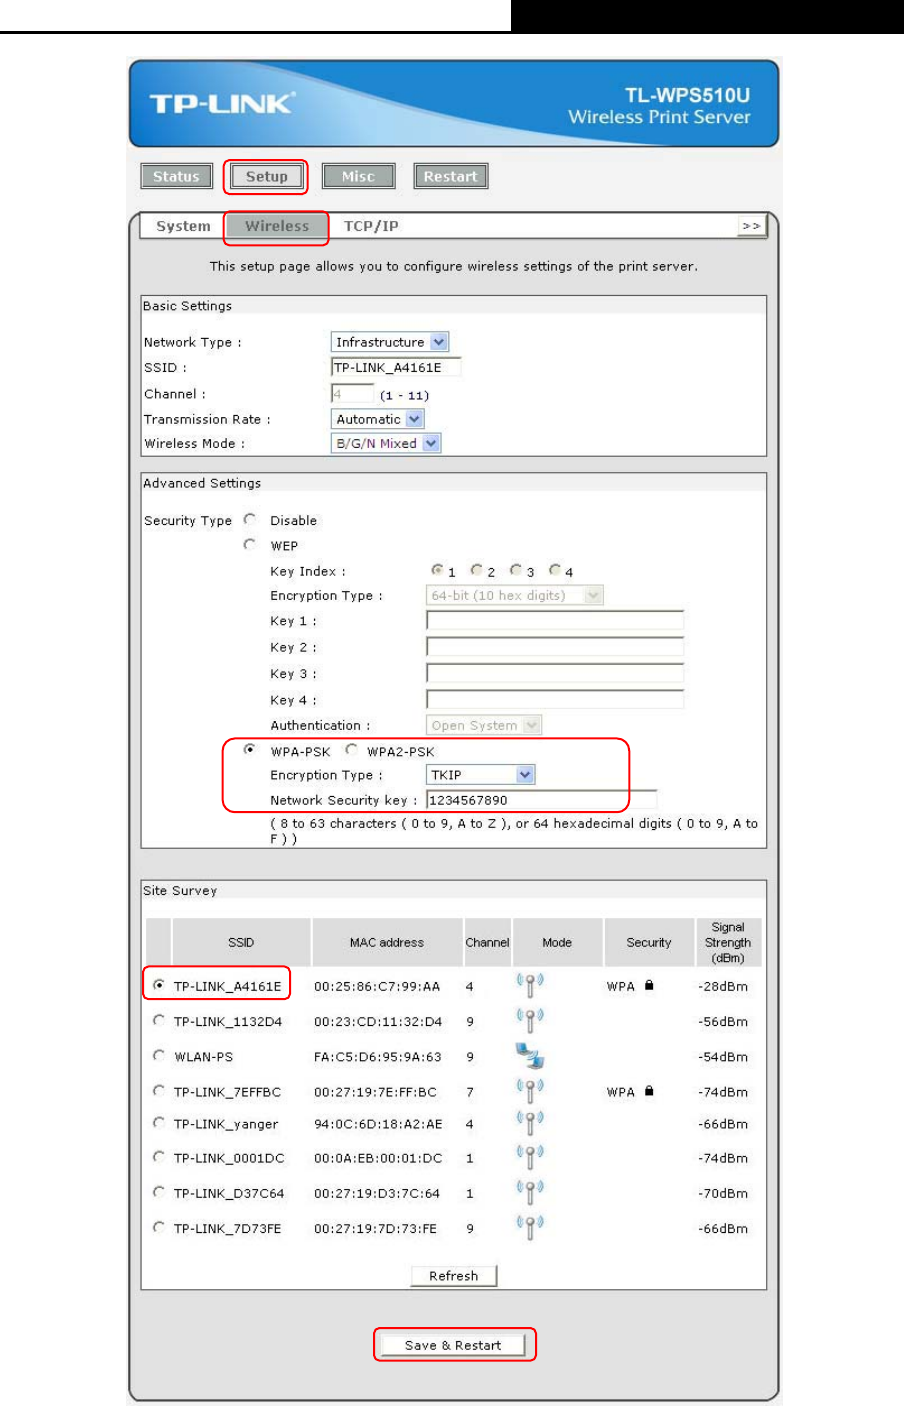The image size is (904, 1406).
Task: Click the antenna mode icon for TP-LINK_1132D4
Action: point(530,1020)
